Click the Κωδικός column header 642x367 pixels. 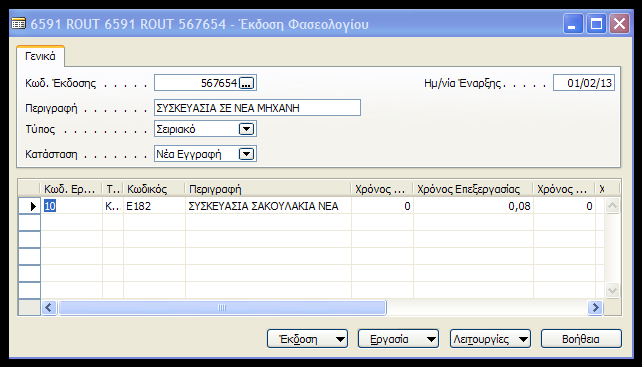click(154, 189)
